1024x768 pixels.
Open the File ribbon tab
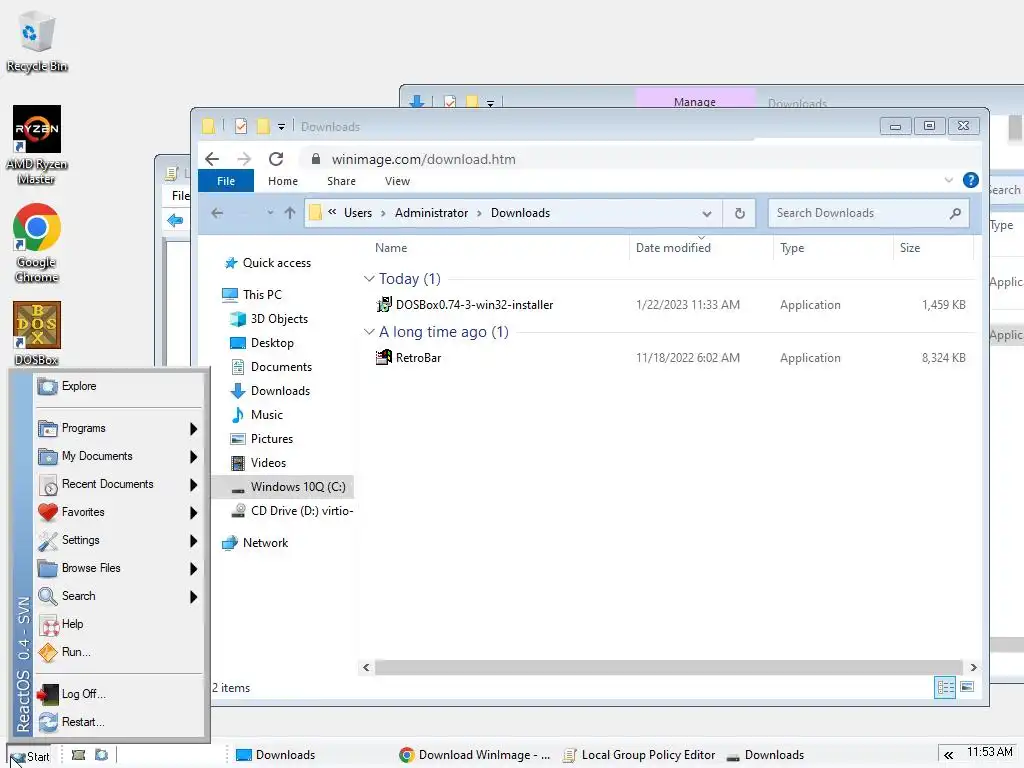226,181
